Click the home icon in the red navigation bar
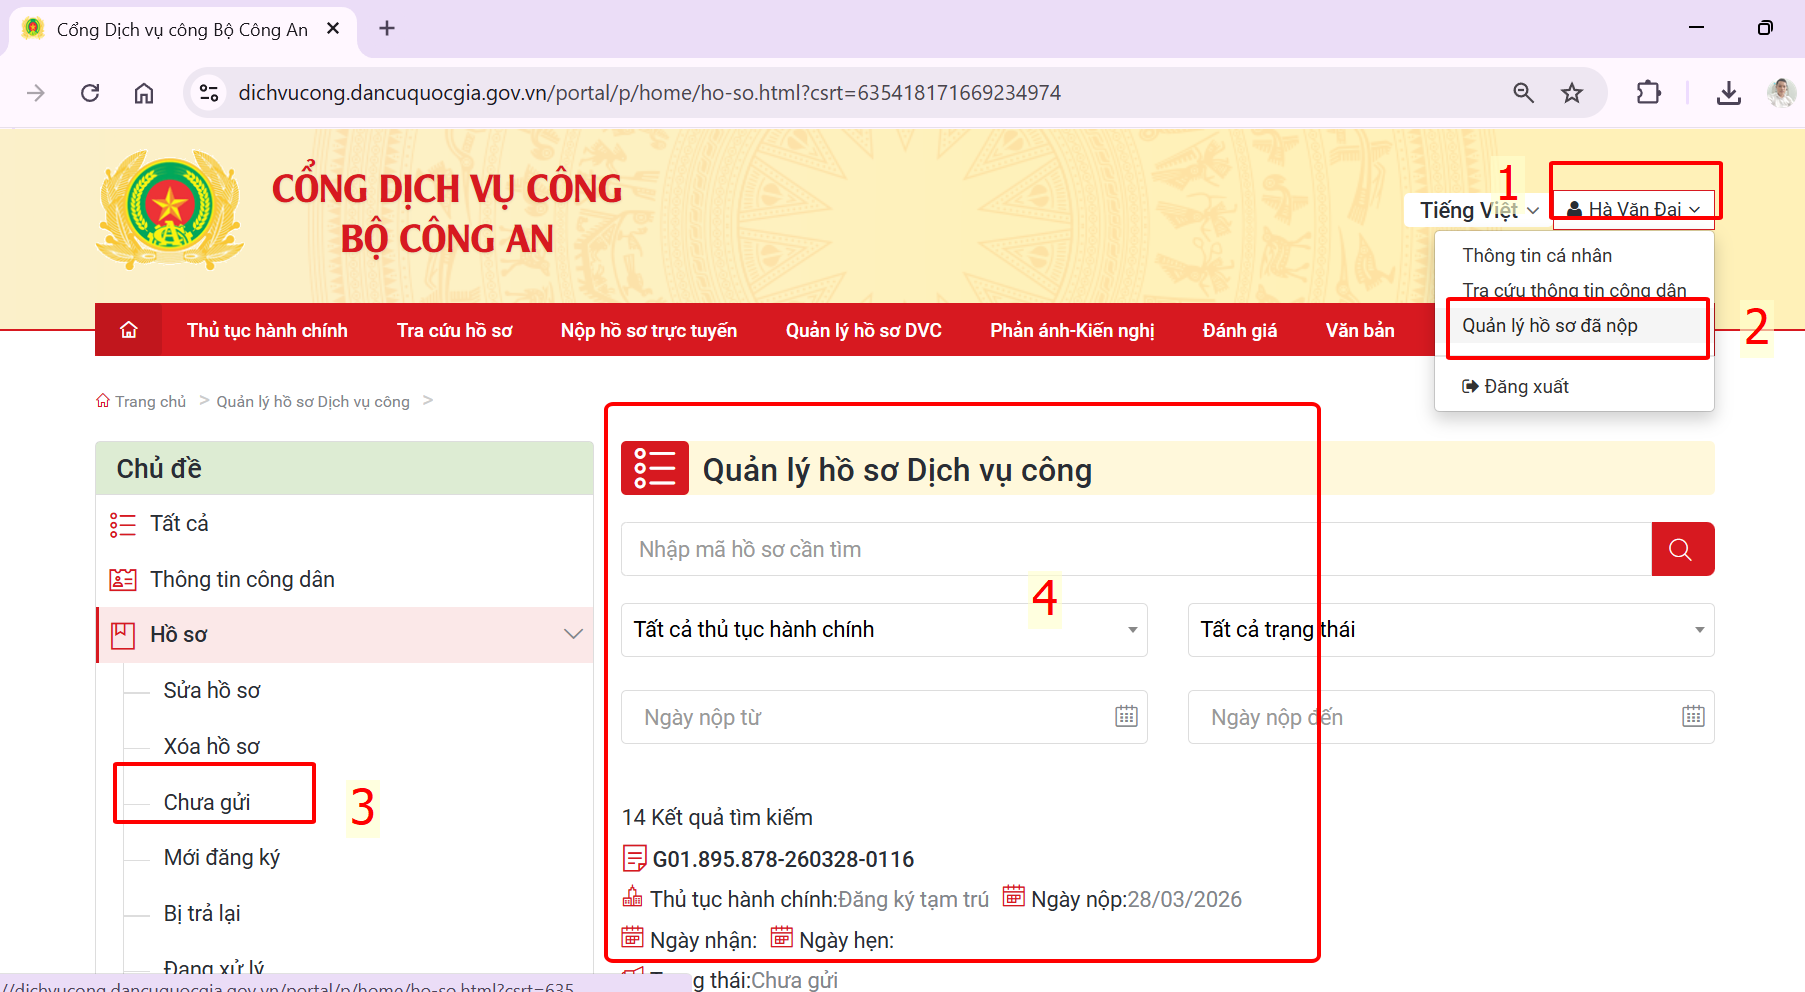Image resolution: width=1805 pixels, height=992 pixels. [x=128, y=329]
